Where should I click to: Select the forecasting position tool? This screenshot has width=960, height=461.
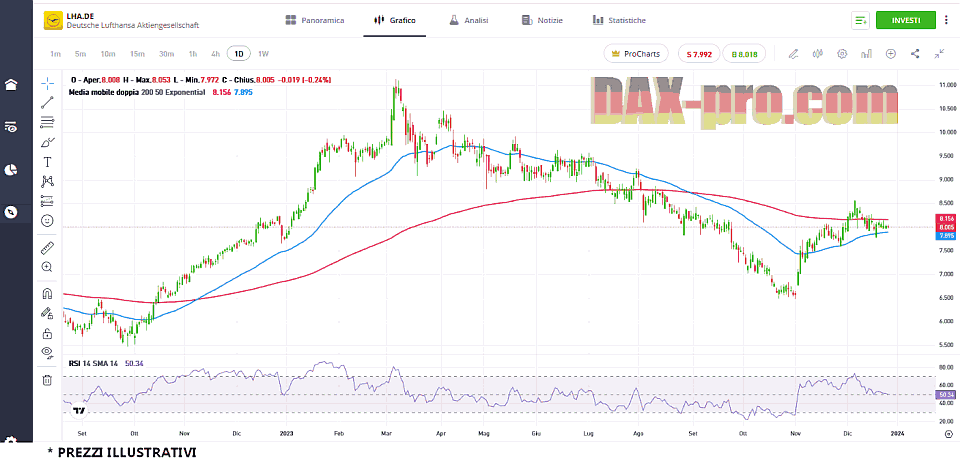click(x=47, y=200)
